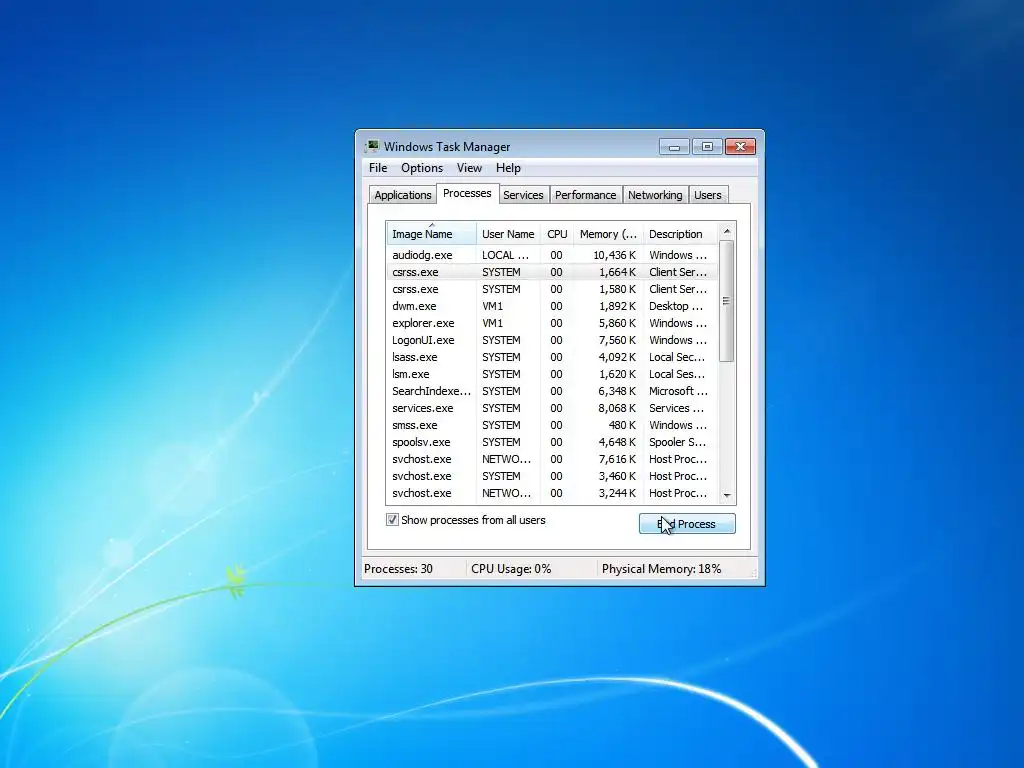
Task: Select the explorer.exe process
Action: click(552, 323)
